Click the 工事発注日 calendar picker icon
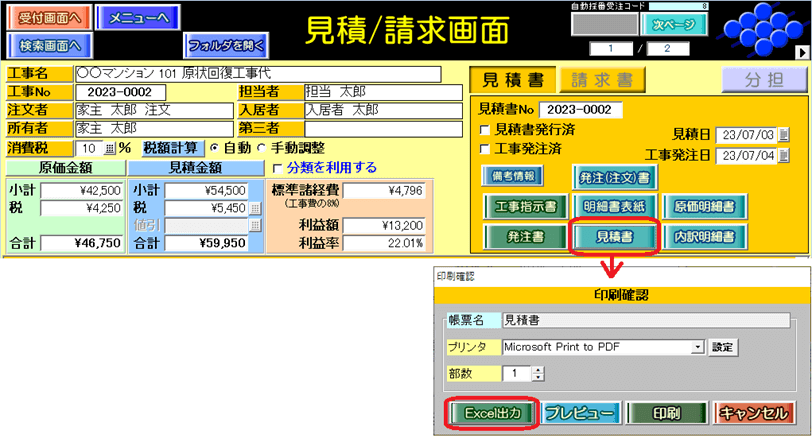The width and height of the screenshot is (812, 438). (784, 155)
